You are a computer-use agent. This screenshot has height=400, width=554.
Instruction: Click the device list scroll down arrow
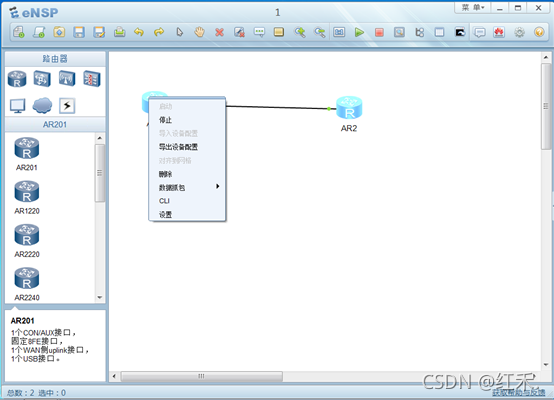(x=100, y=298)
